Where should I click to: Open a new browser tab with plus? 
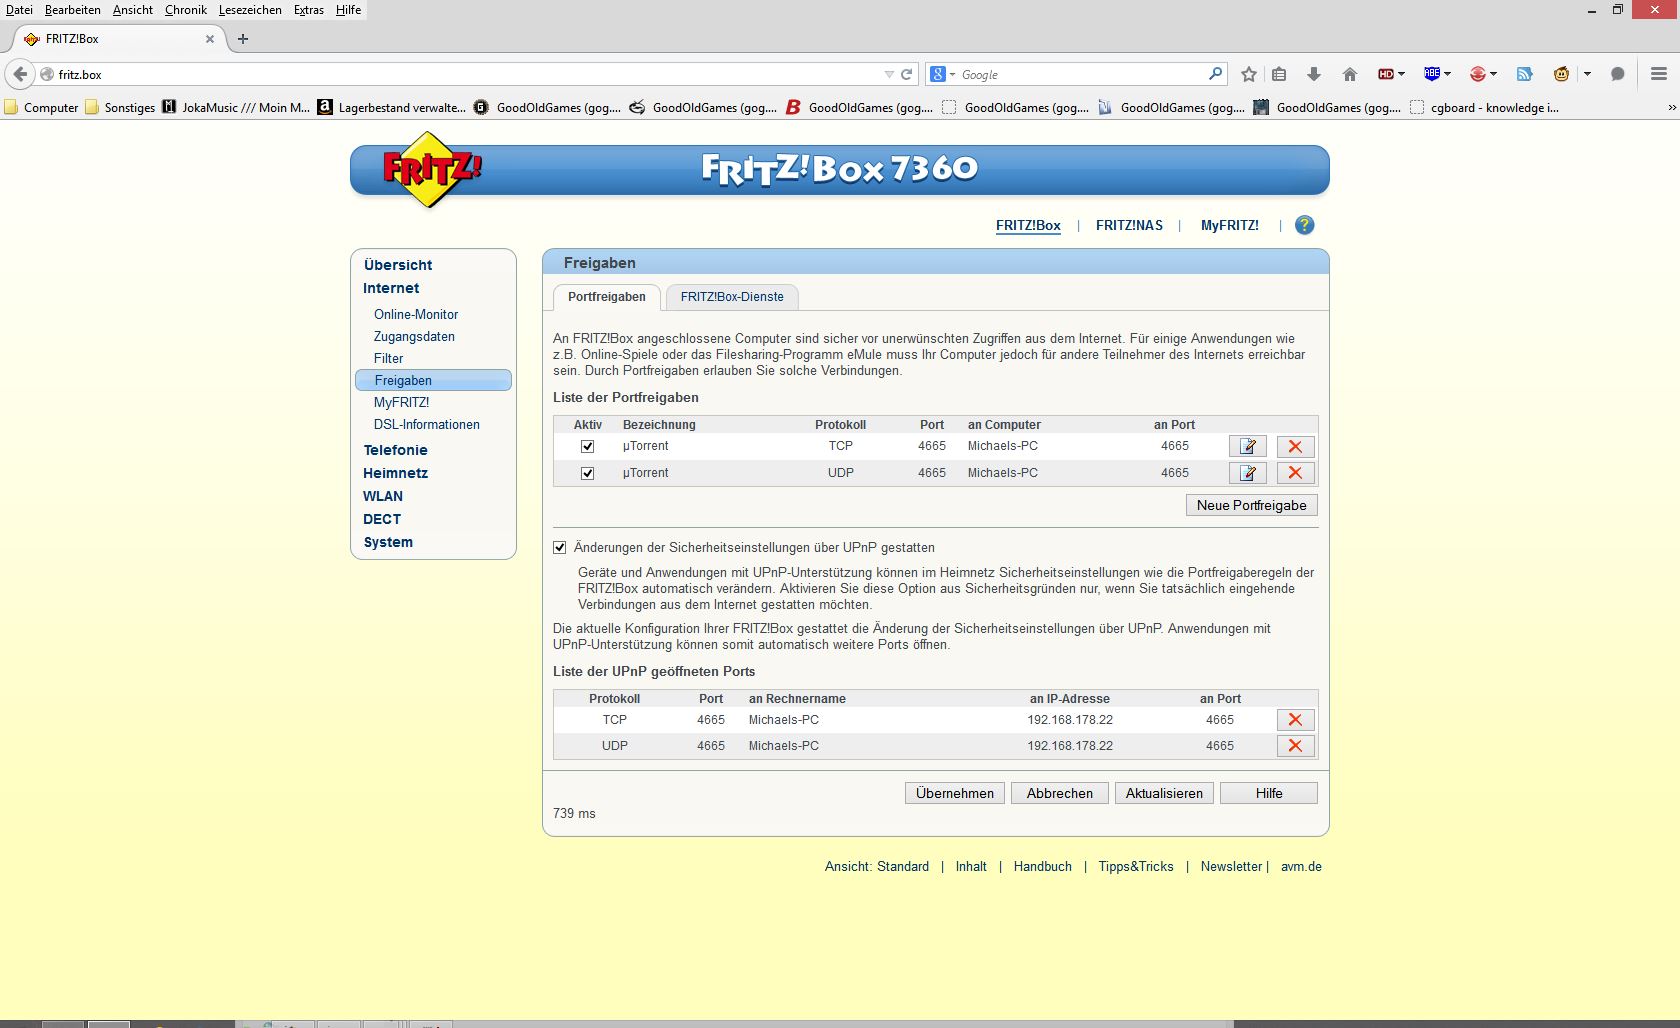242,39
